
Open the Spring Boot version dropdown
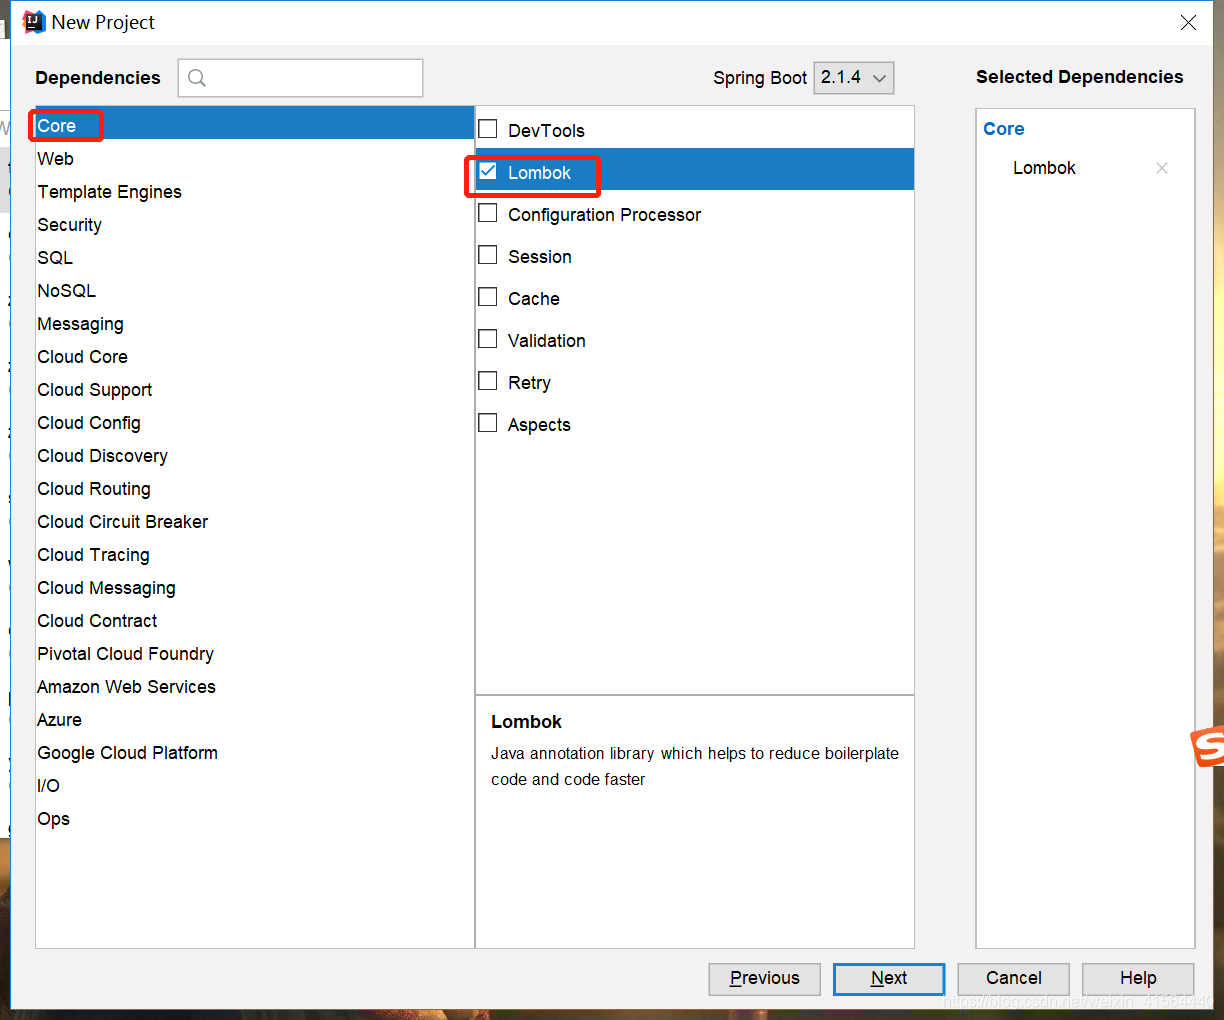(x=854, y=78)
